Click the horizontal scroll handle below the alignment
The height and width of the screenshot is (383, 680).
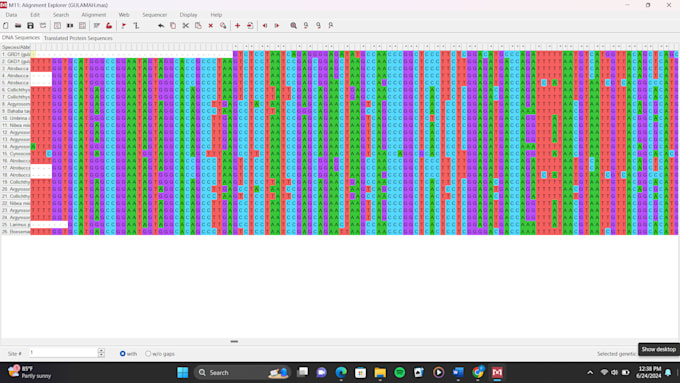[x=234, y=341]
